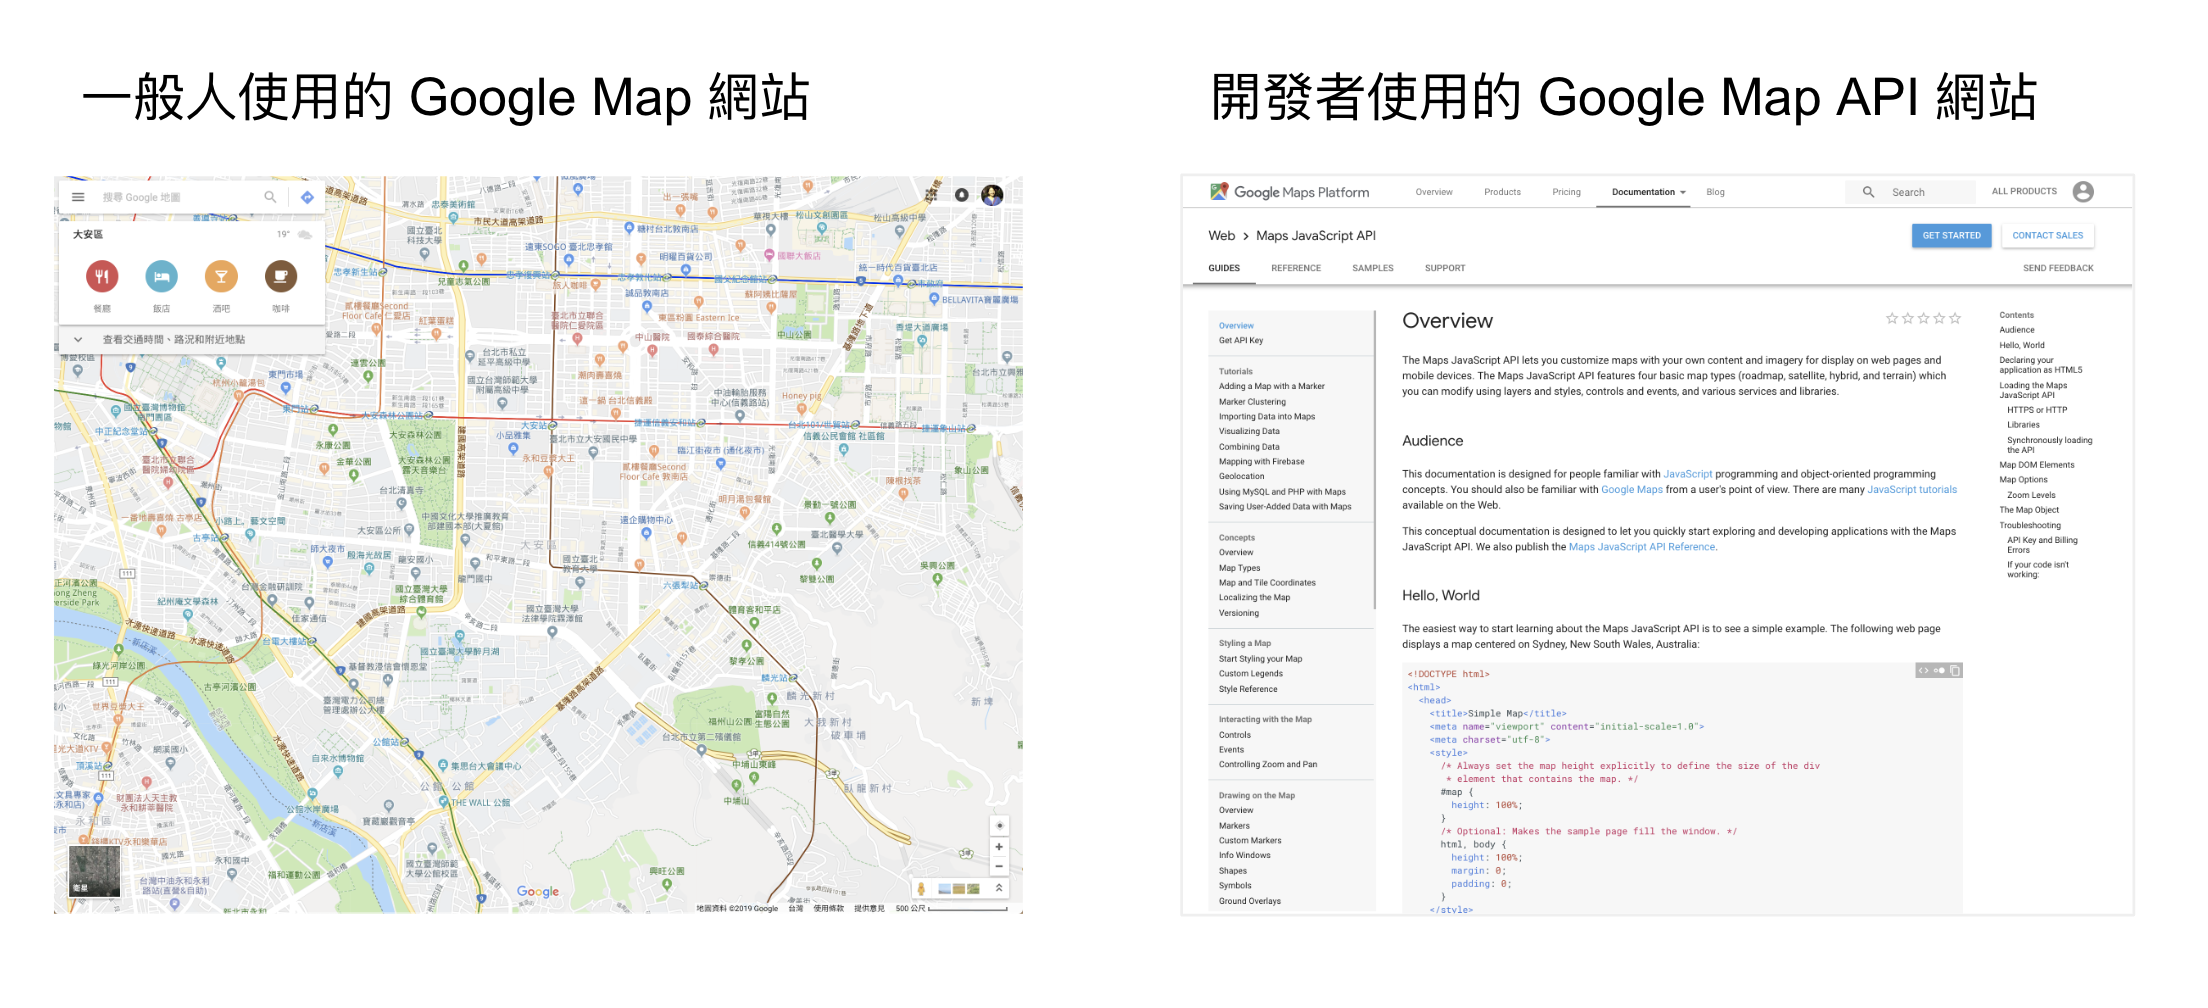
Task: Click the profile avatar in Google Maps
Action: pyautogui.click(x=992, y=195)
